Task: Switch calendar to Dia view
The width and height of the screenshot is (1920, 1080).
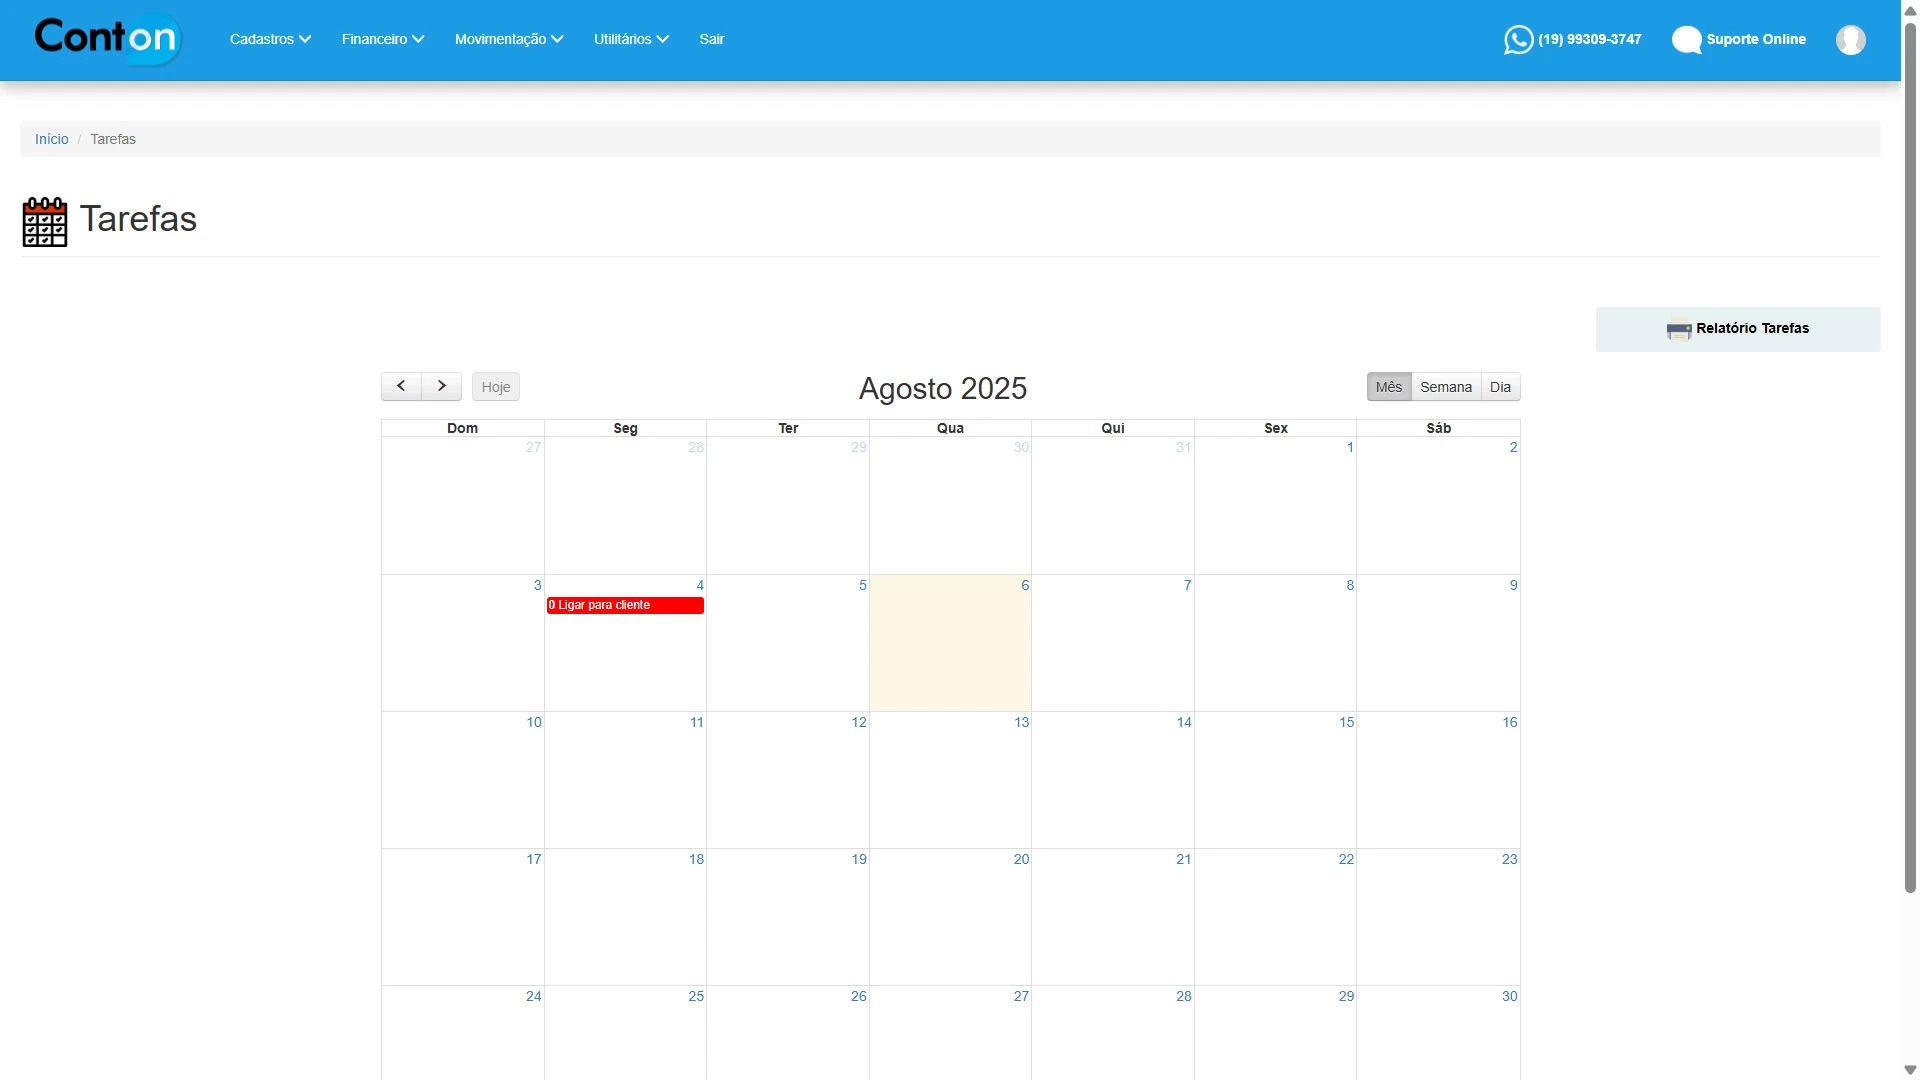Action: point(1500,387)
